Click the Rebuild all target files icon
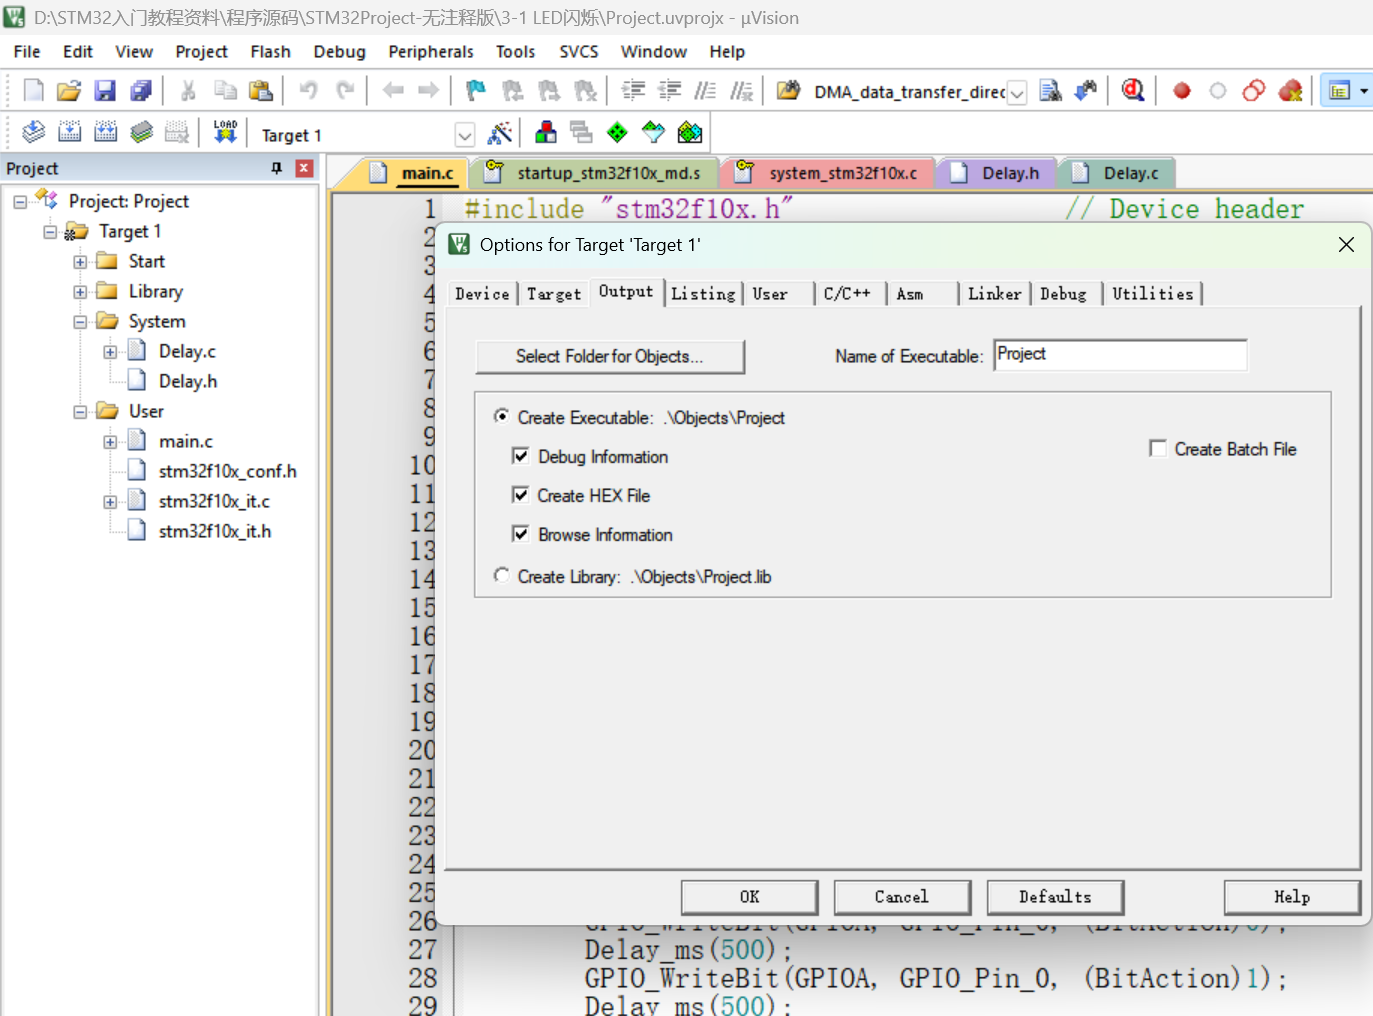 (105, 132)
